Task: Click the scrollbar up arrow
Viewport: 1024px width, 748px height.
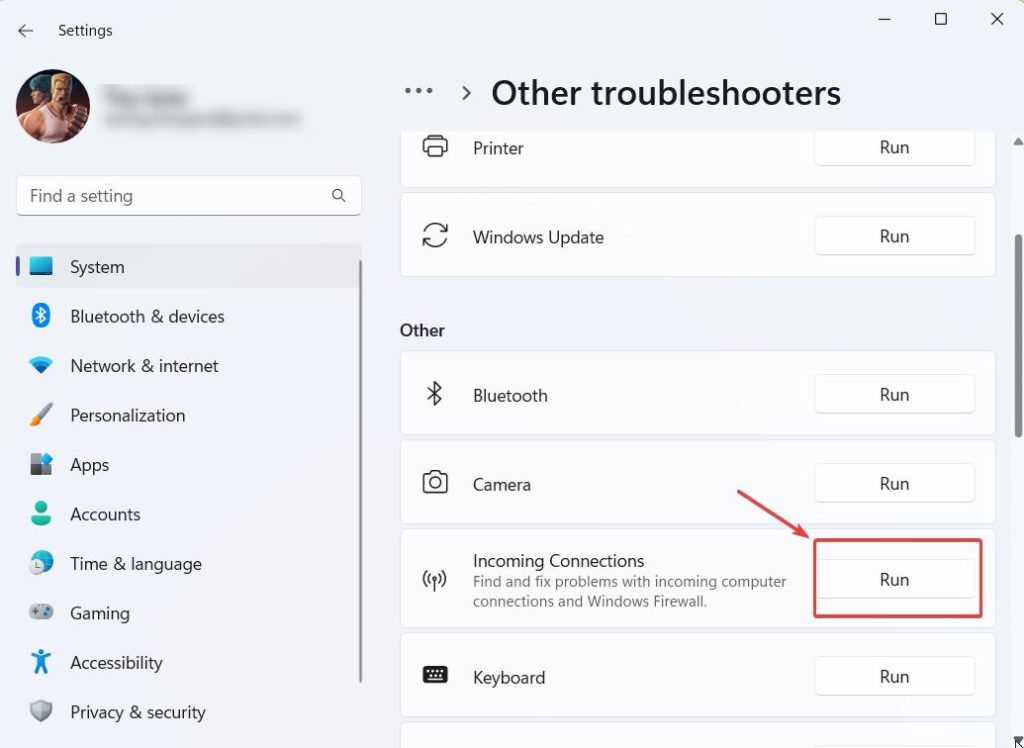Action: click(x=1017, y=142)
